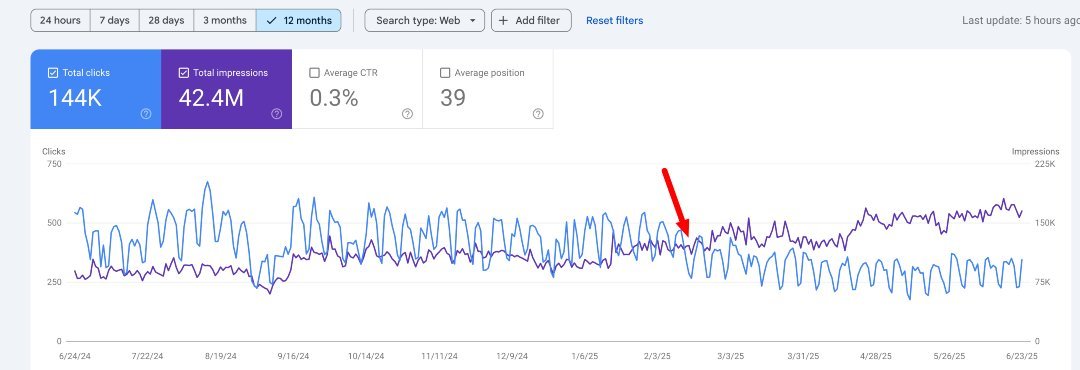Select the 7 days date range
1080x370 pixels.
(x=114, y=21)
